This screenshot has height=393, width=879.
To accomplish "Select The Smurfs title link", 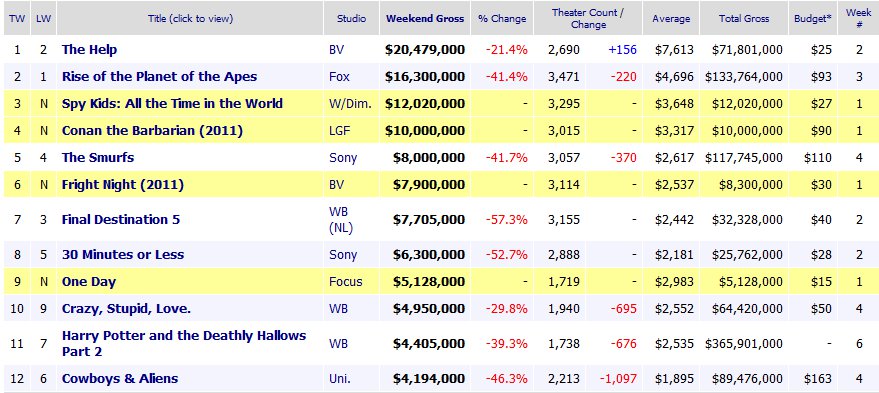I will pyautogui.click(x=98, y=158).
